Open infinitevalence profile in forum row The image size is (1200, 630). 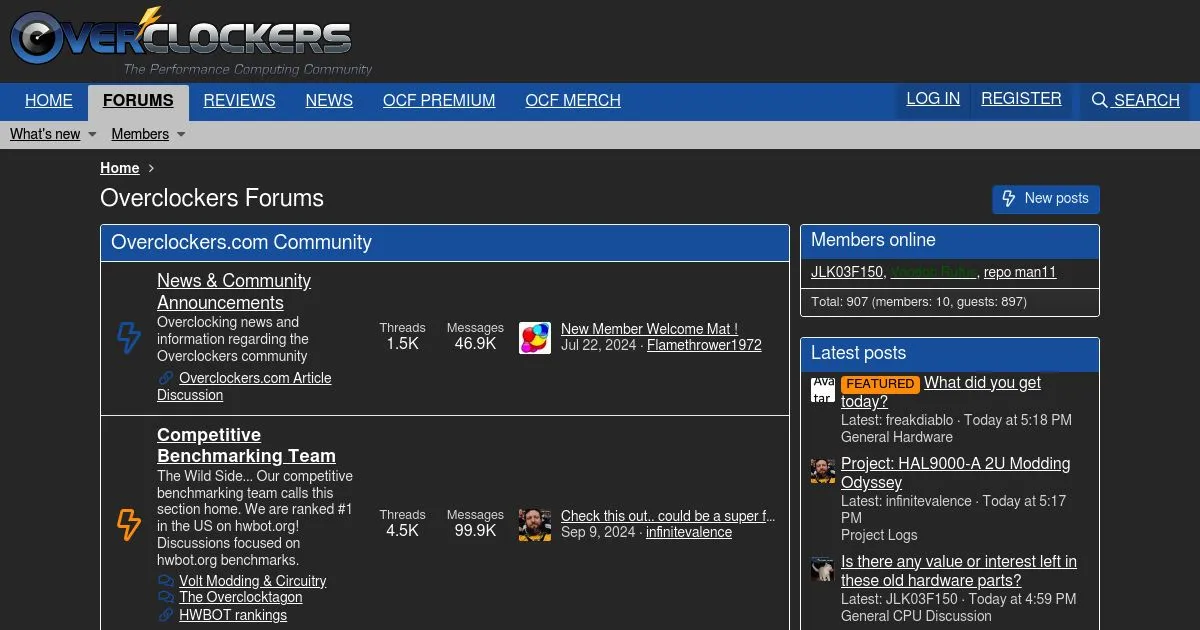tap(689, 532)
